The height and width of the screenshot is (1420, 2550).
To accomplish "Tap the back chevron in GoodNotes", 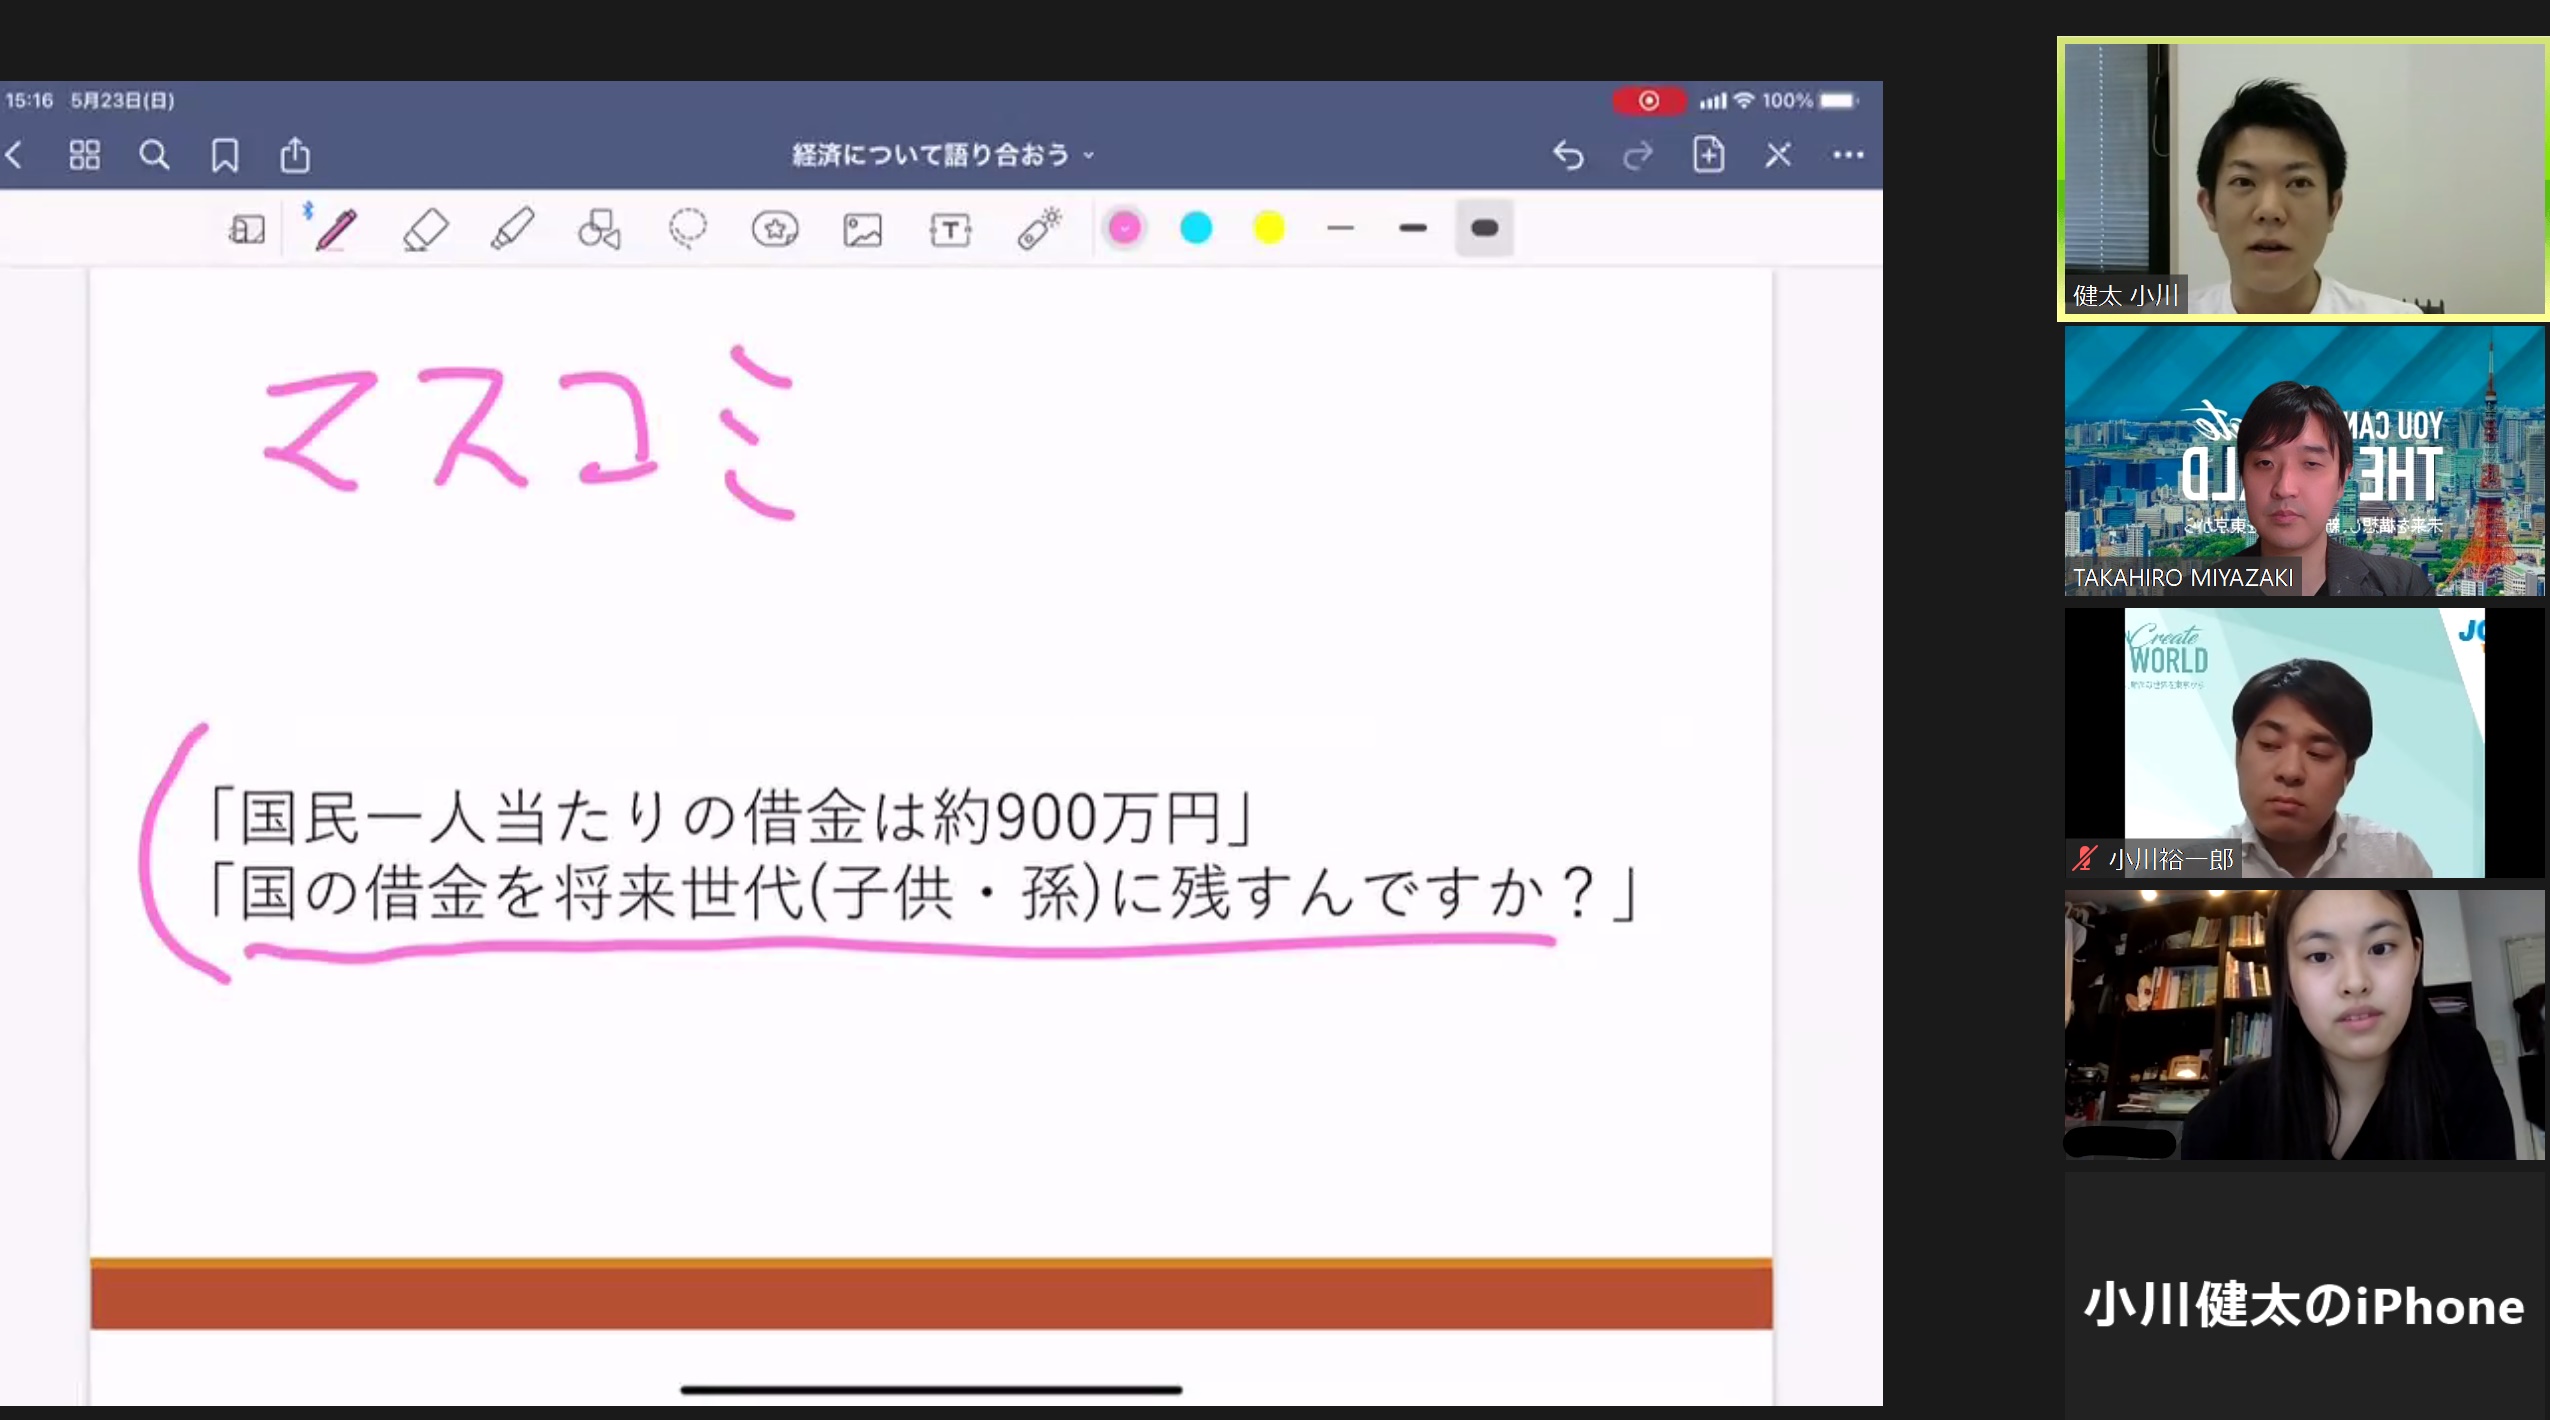I will (x=15, y=155).
